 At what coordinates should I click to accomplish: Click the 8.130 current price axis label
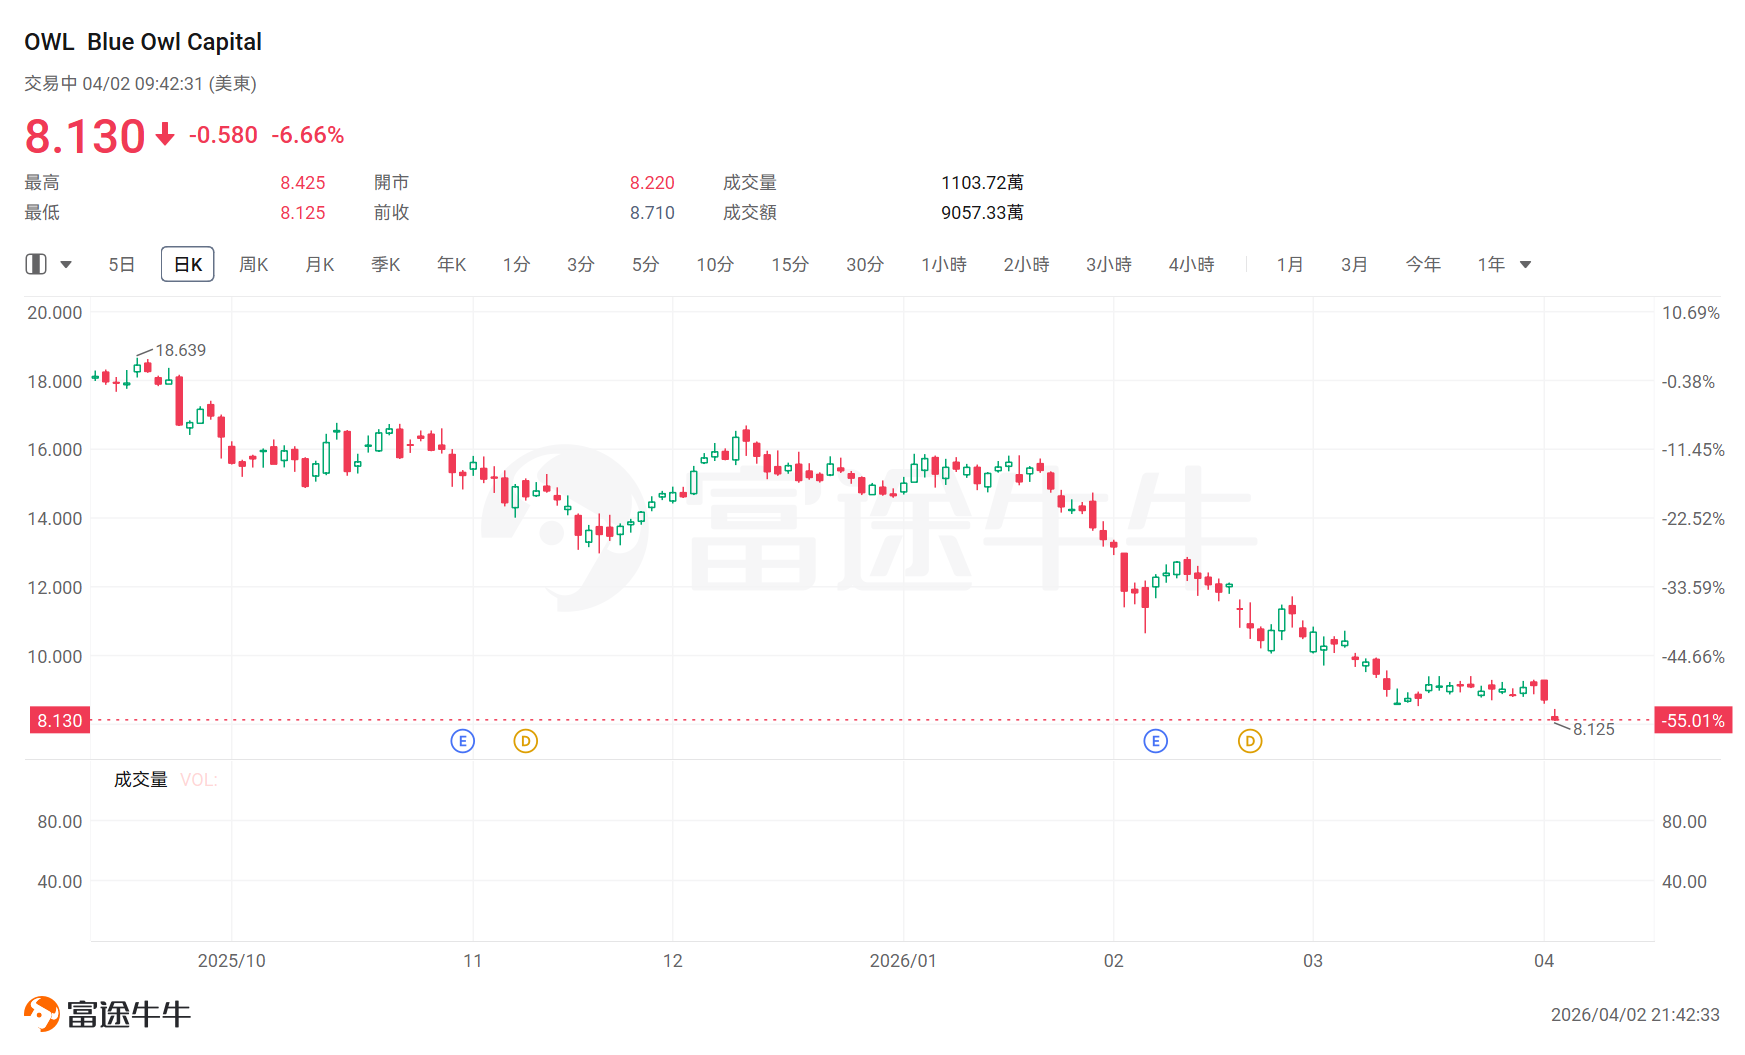click(60, 720)
